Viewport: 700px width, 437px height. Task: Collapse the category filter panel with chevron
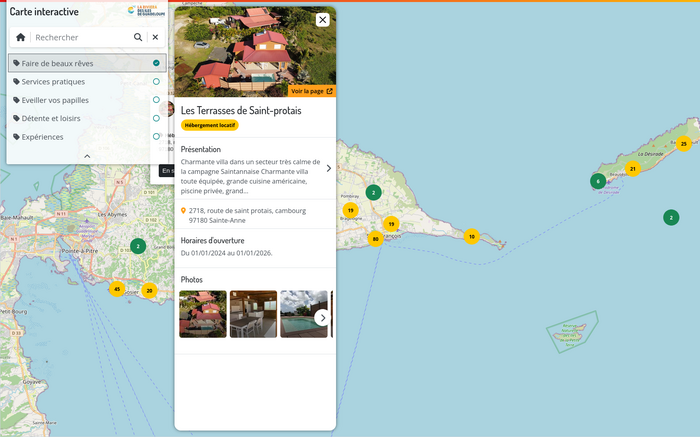[x=87, y=156]
